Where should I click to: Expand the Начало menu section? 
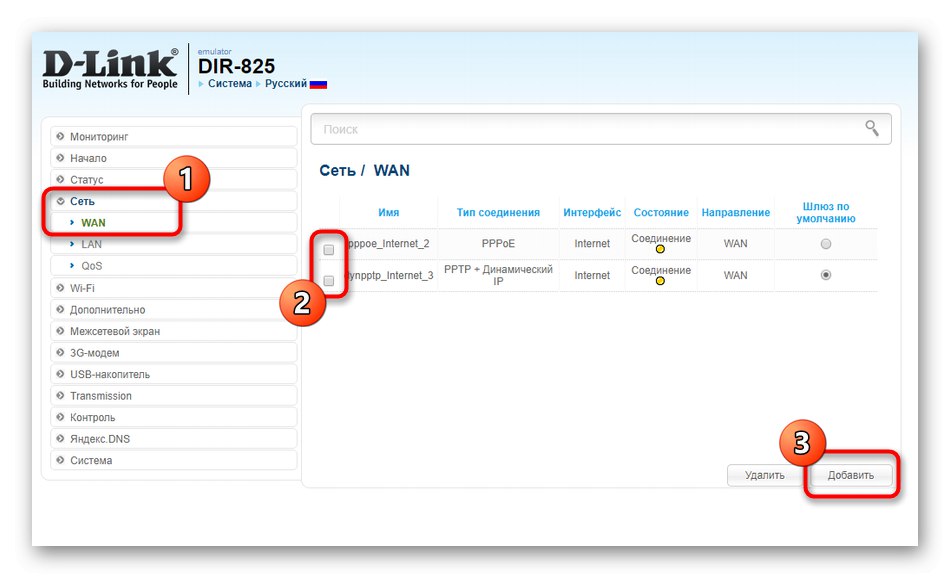click(174, 158)
